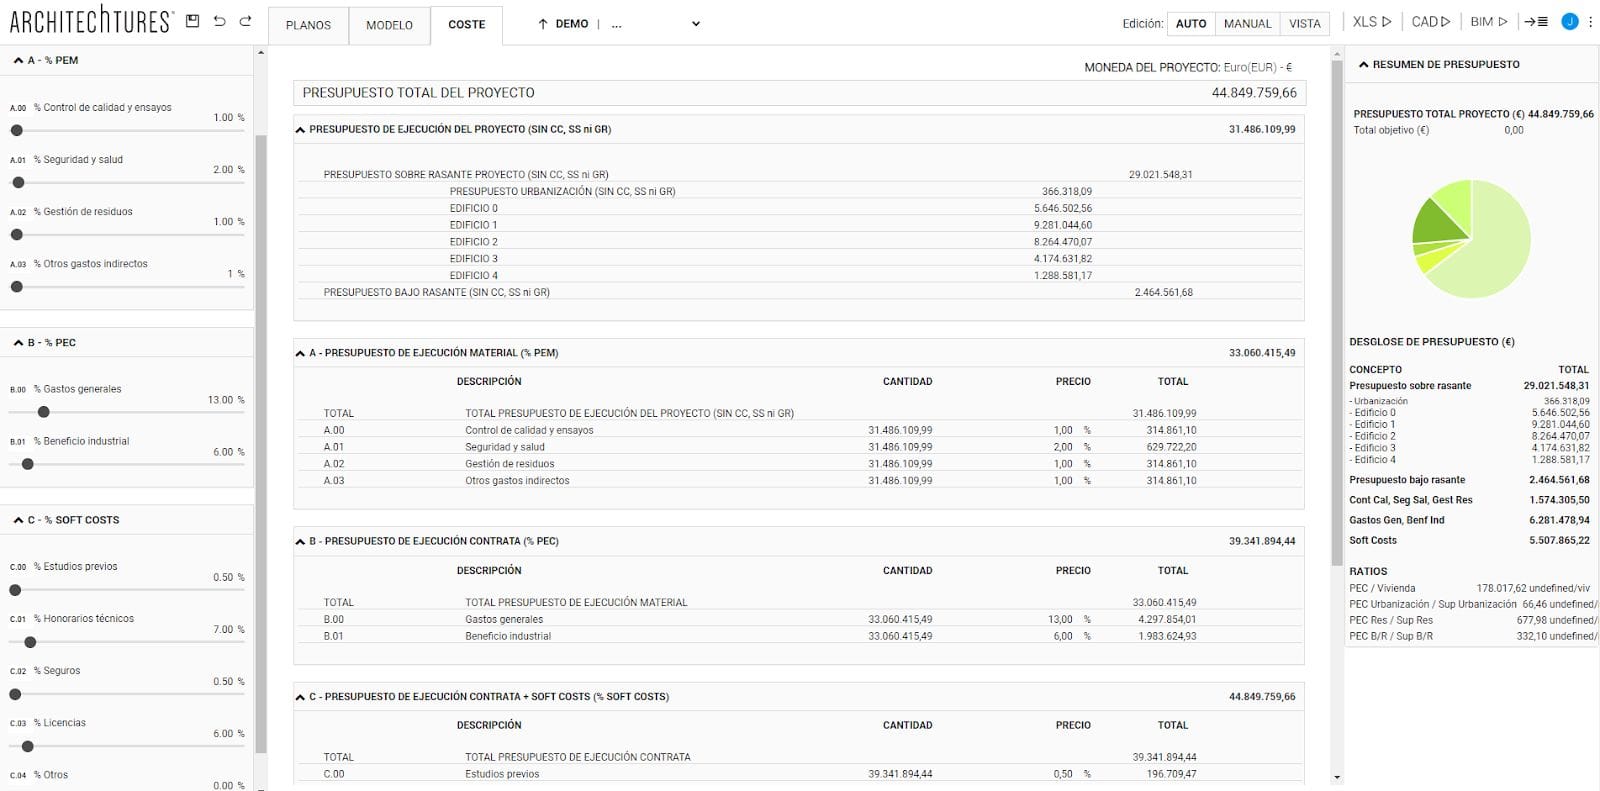
Task: Open the three-dot options menu
Action: (1590, 22)
